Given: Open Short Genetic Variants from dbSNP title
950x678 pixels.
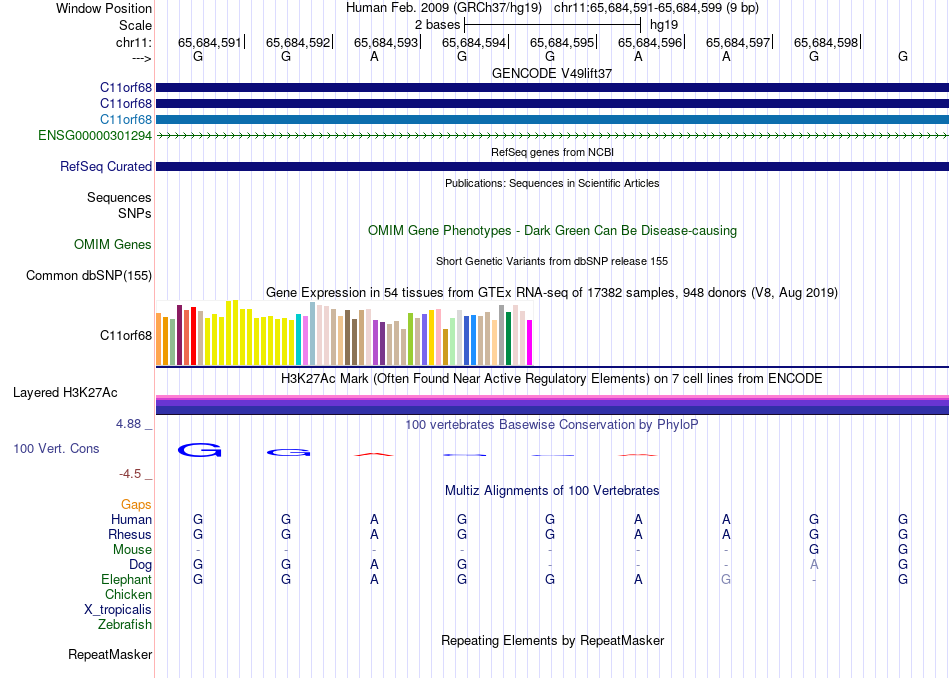Looking at the screenshot, I should pos(552,261).
